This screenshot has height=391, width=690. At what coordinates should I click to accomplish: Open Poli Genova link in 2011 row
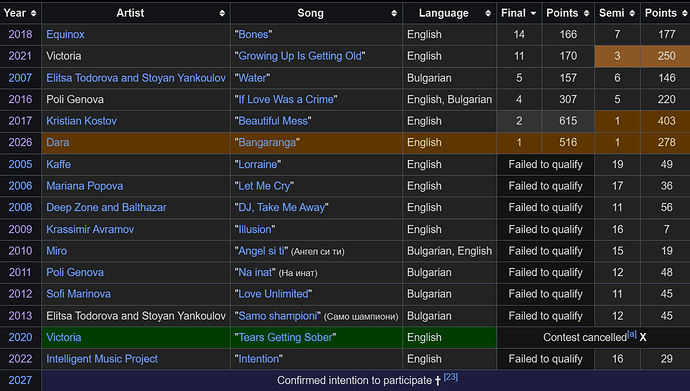point(75,273)
